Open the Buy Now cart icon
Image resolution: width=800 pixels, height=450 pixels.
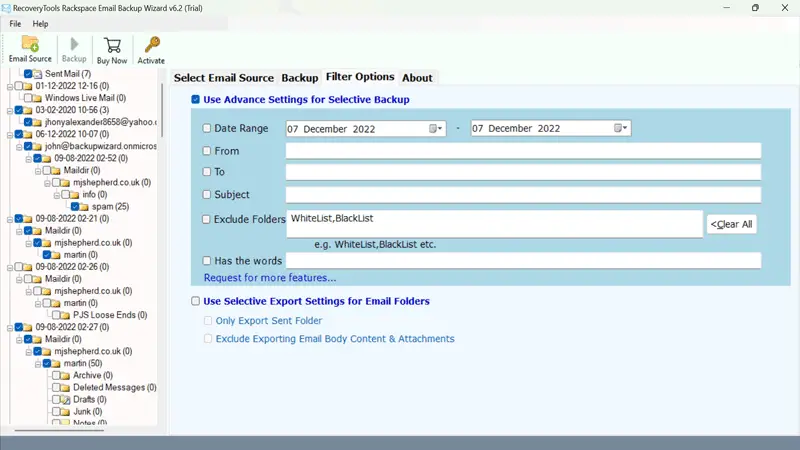pos(112,44)
